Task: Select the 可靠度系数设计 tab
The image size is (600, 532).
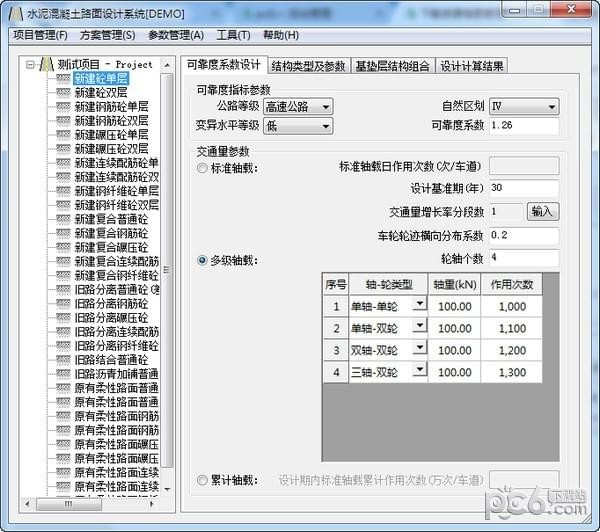Action: click(x=224, y=65)
